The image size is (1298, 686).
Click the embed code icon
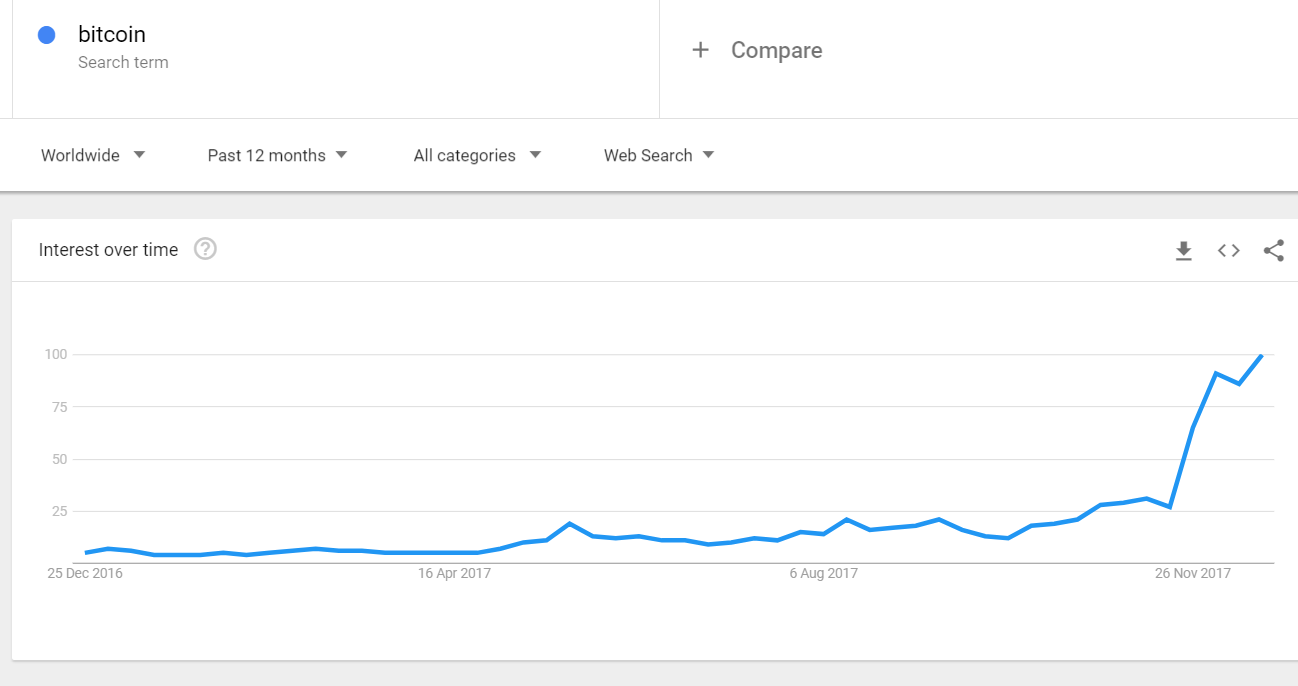tap(1229, 251)
